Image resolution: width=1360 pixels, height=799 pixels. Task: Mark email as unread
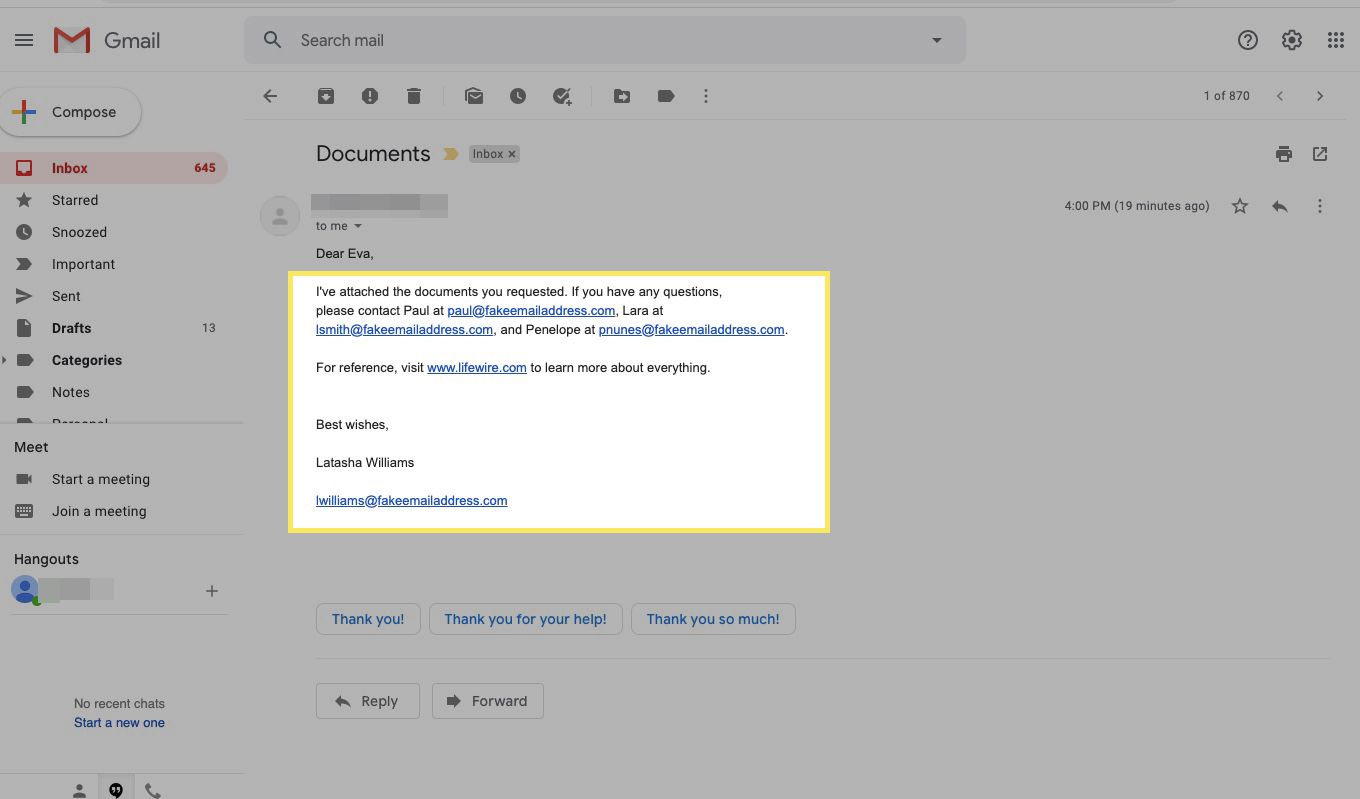click(x=474, y=96)
